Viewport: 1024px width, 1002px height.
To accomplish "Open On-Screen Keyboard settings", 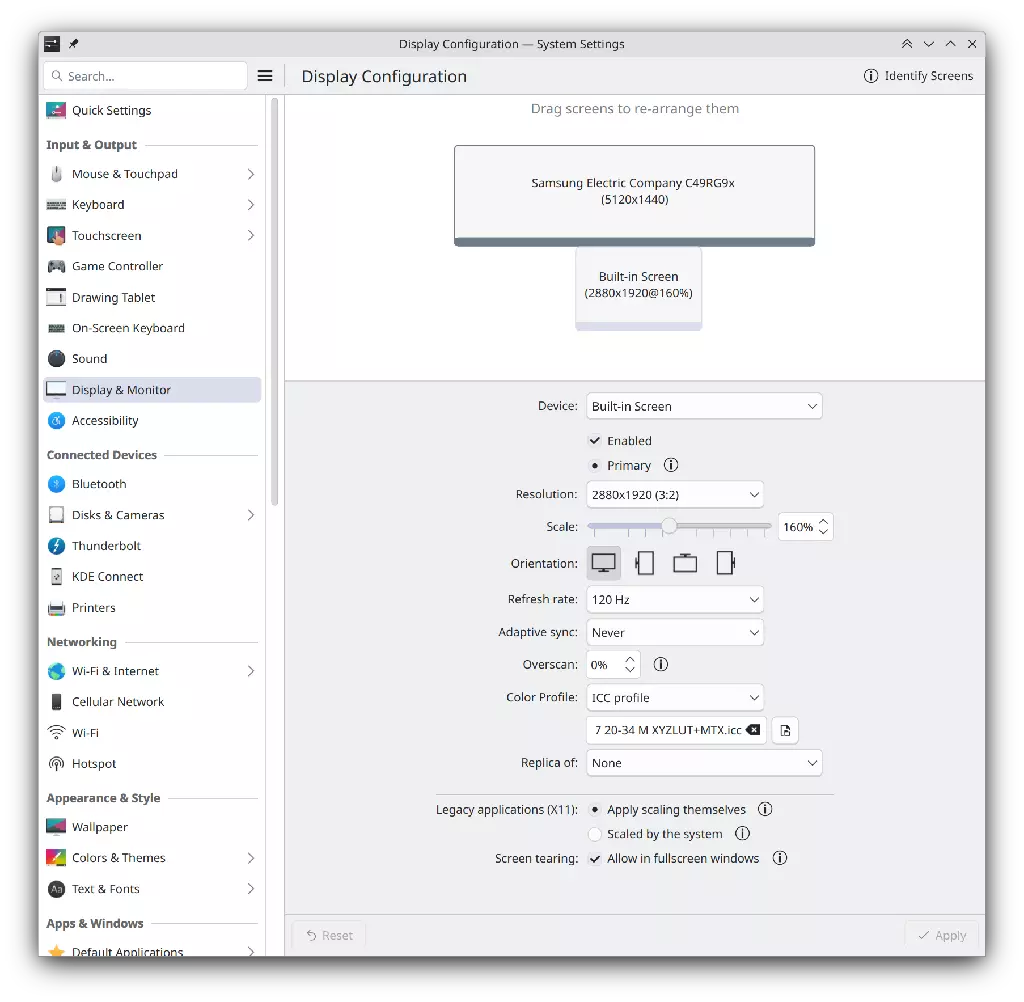I will point(152,328).
